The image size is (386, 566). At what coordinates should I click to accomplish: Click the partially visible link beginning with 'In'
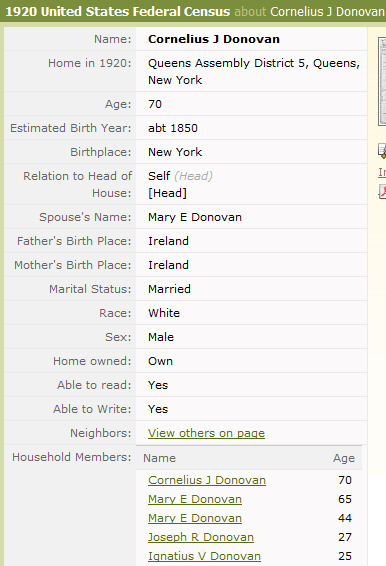[x=382, y=172]
